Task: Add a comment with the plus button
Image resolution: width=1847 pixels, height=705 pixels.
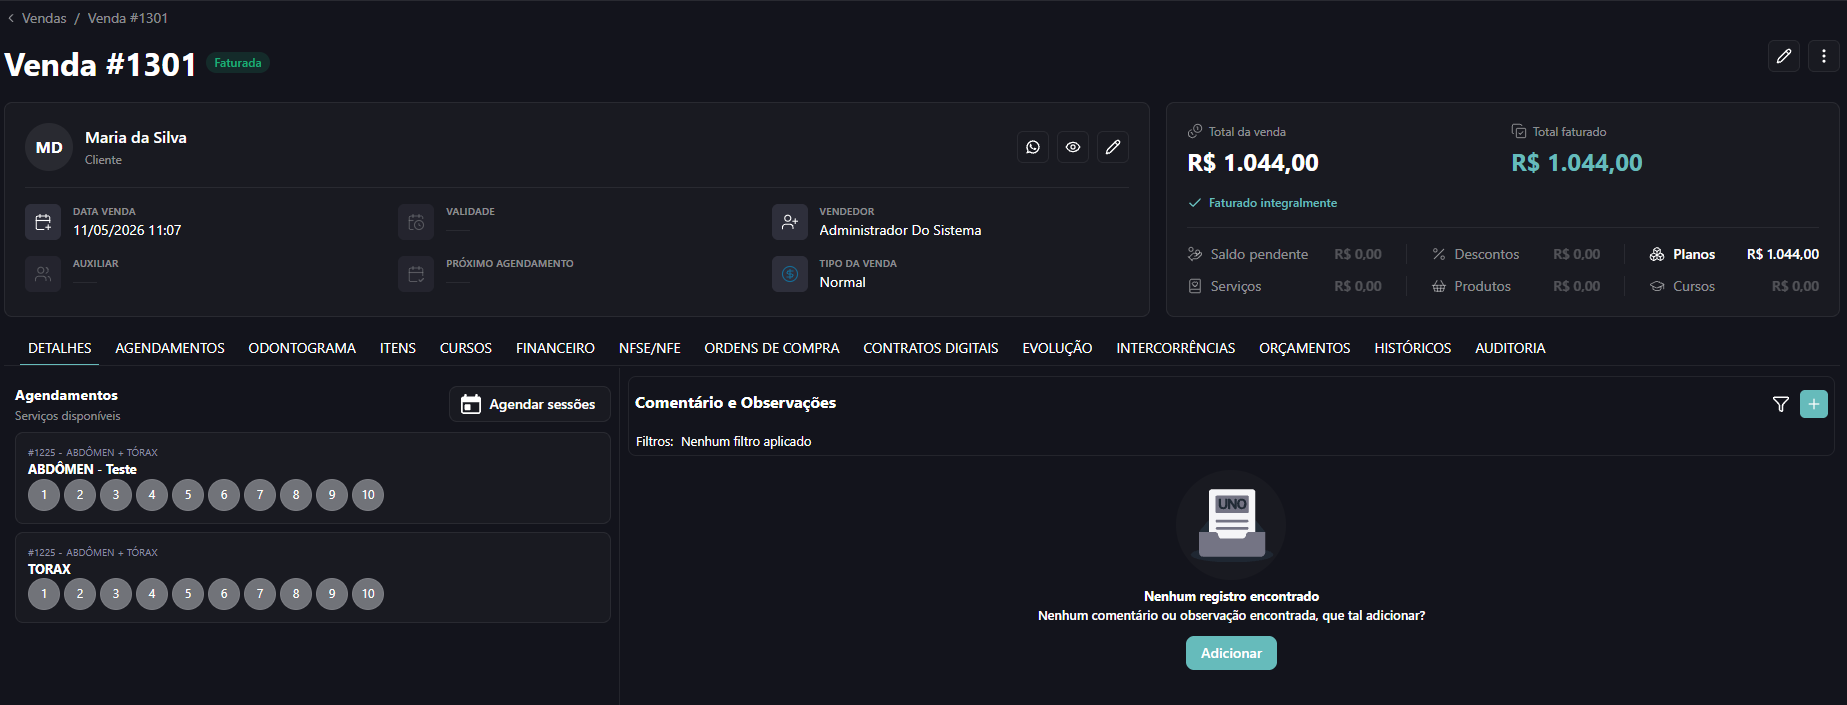Action: tap(1814, 404)
